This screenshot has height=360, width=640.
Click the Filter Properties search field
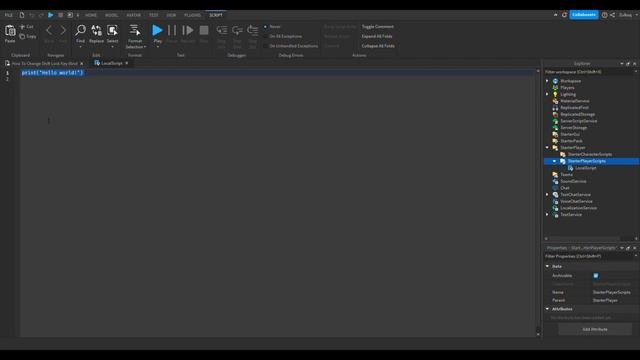(x=589, y=256)
